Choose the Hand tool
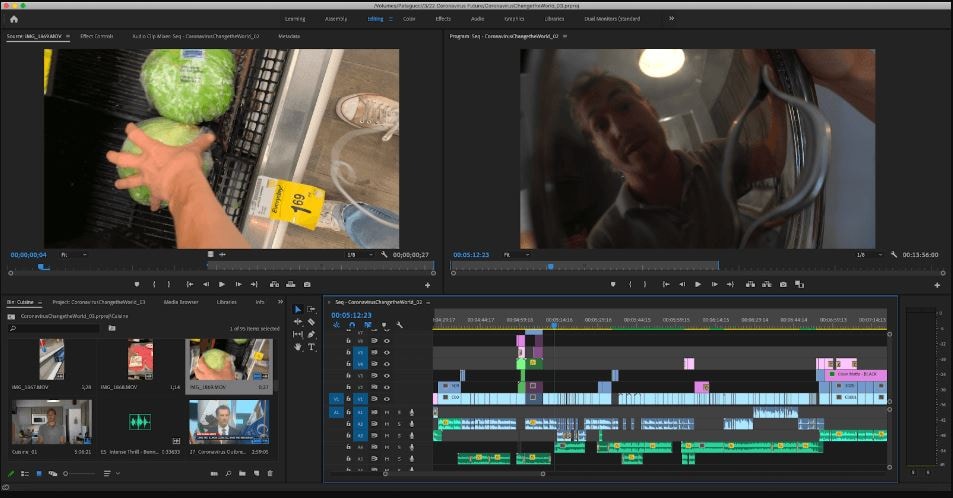The height and width of the screenshot is (498, 953). point(298,346)
